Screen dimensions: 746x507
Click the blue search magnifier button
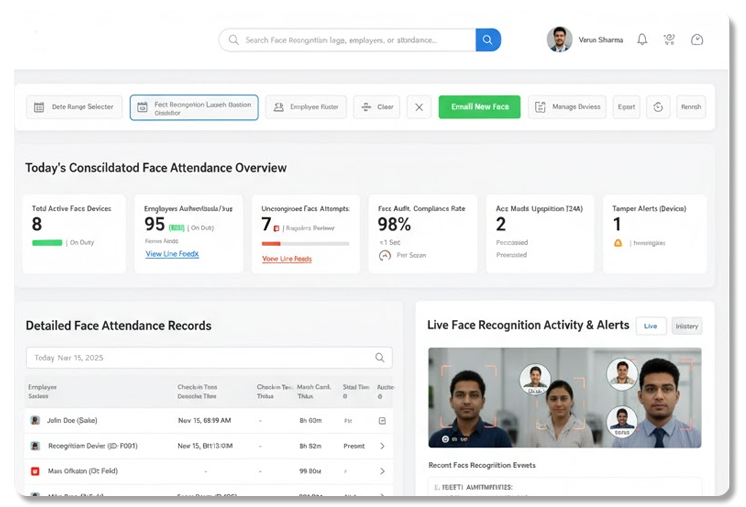pos(488,40)
